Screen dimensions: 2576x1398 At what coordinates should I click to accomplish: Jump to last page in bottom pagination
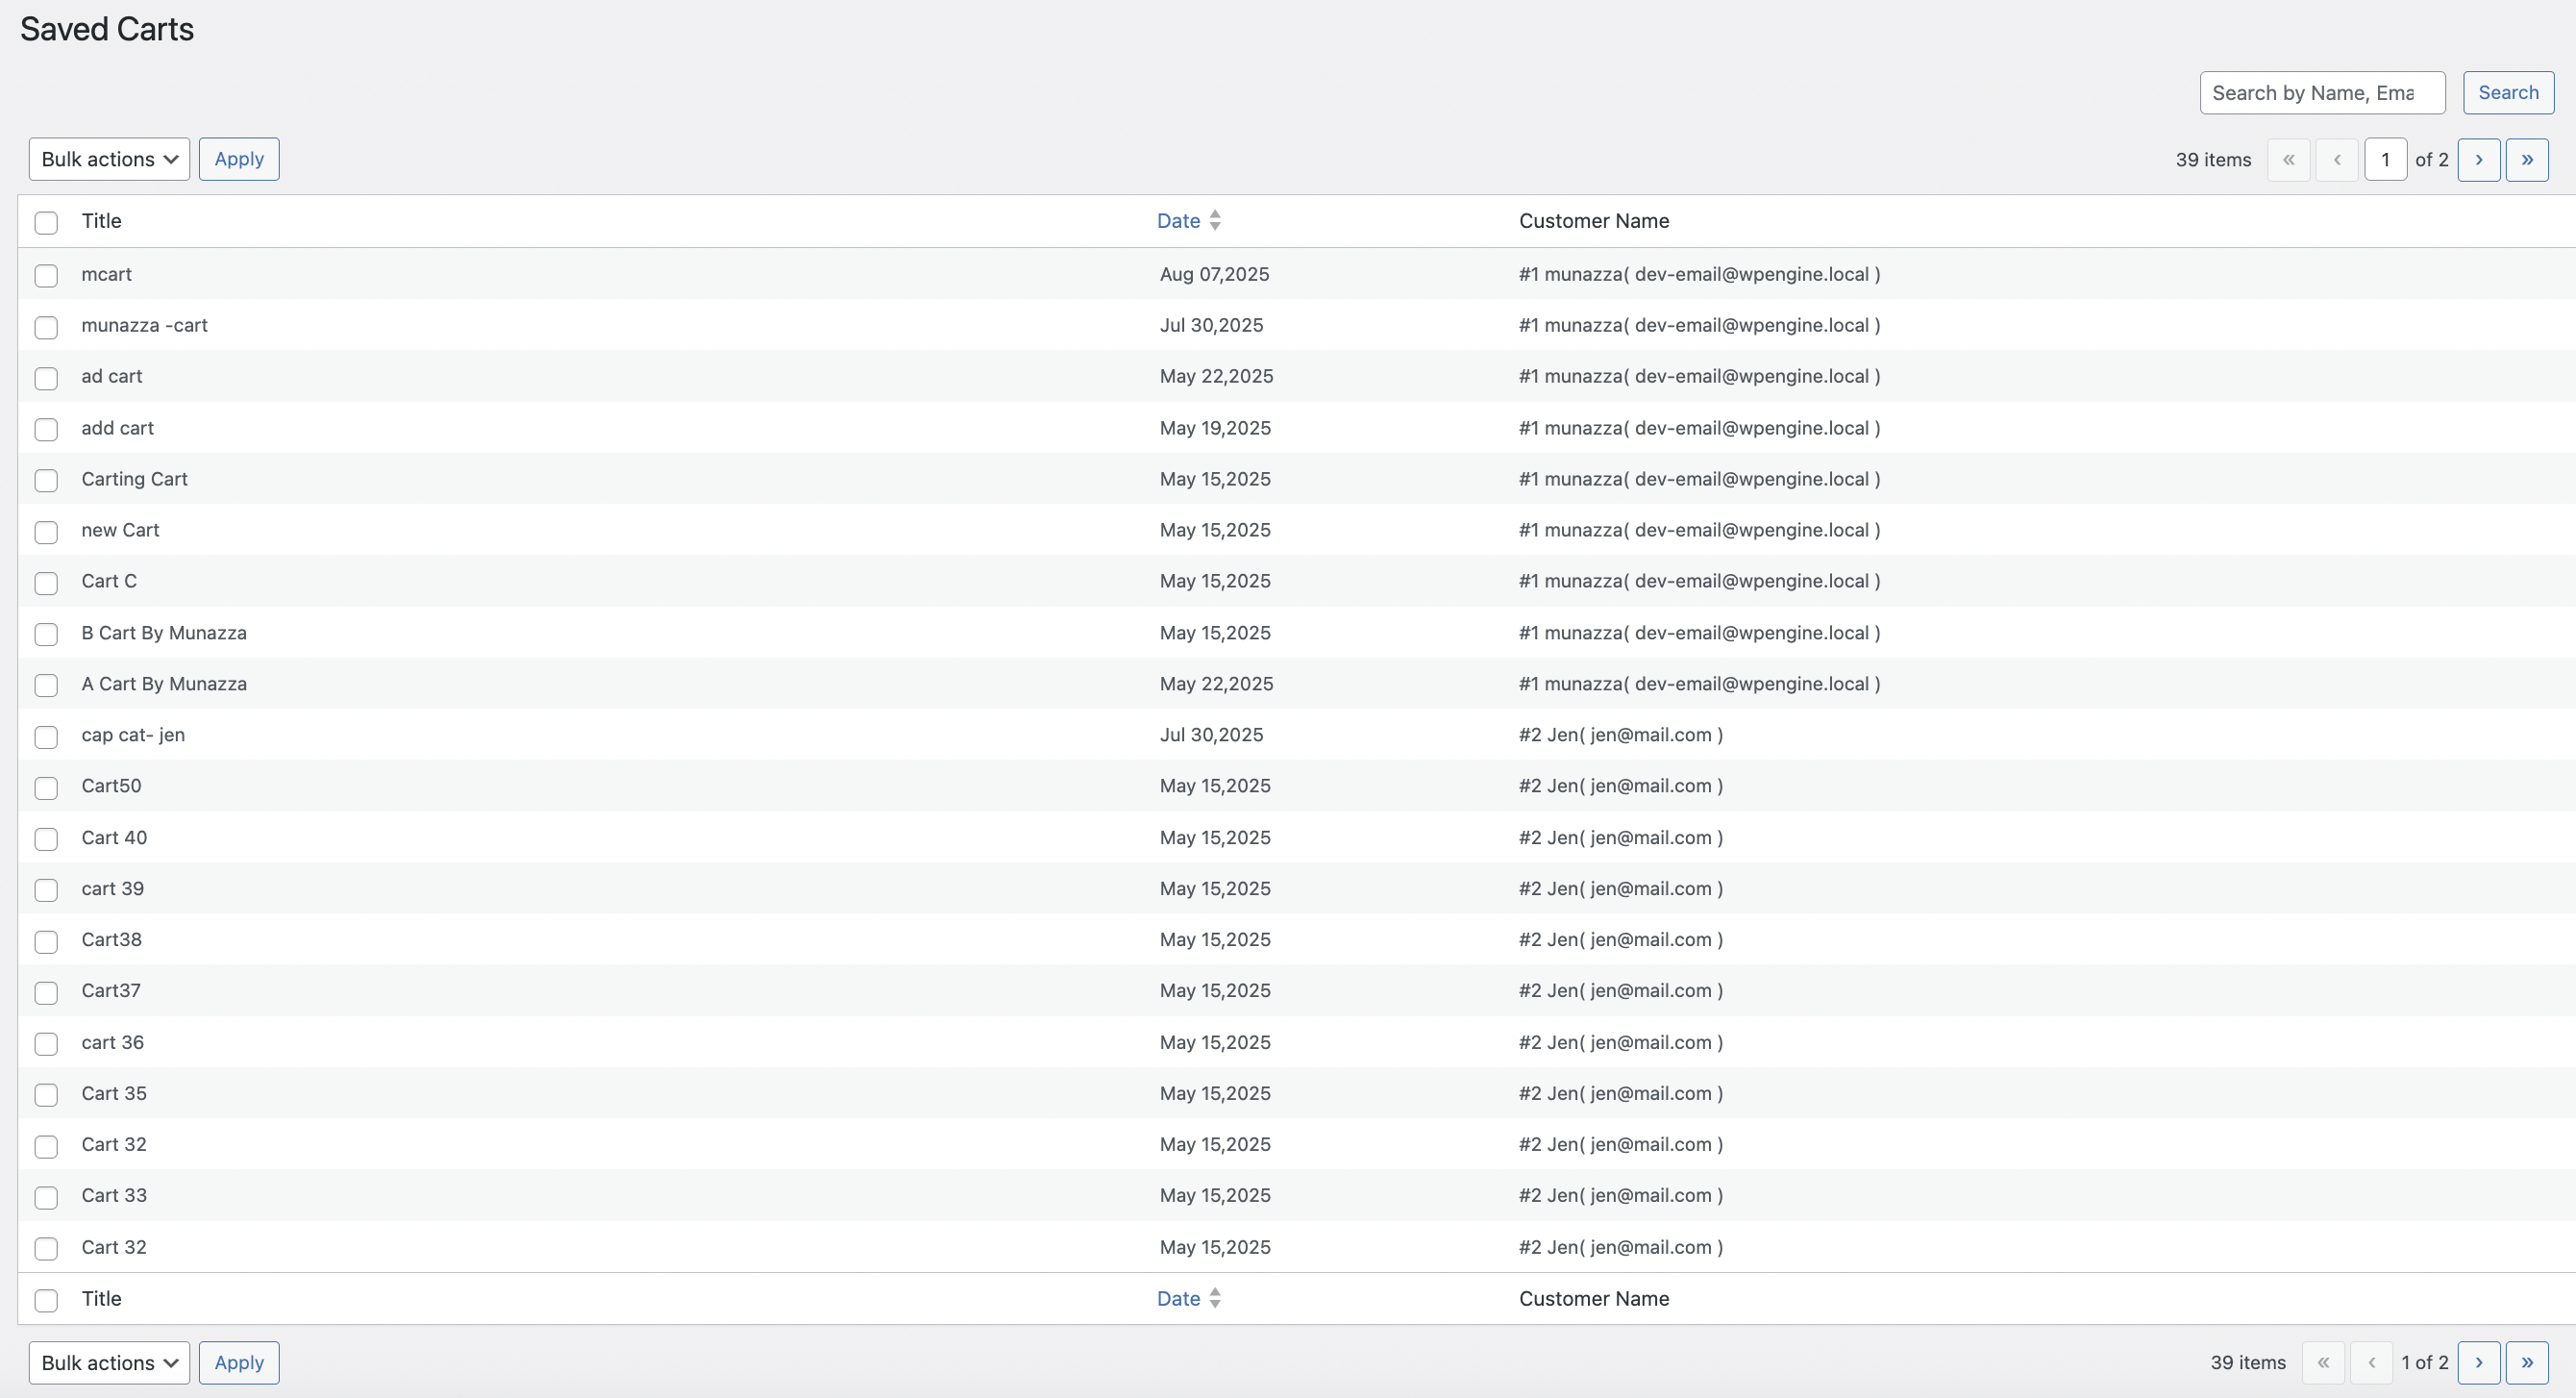pyautogui.click(x=2526, y=1363)
